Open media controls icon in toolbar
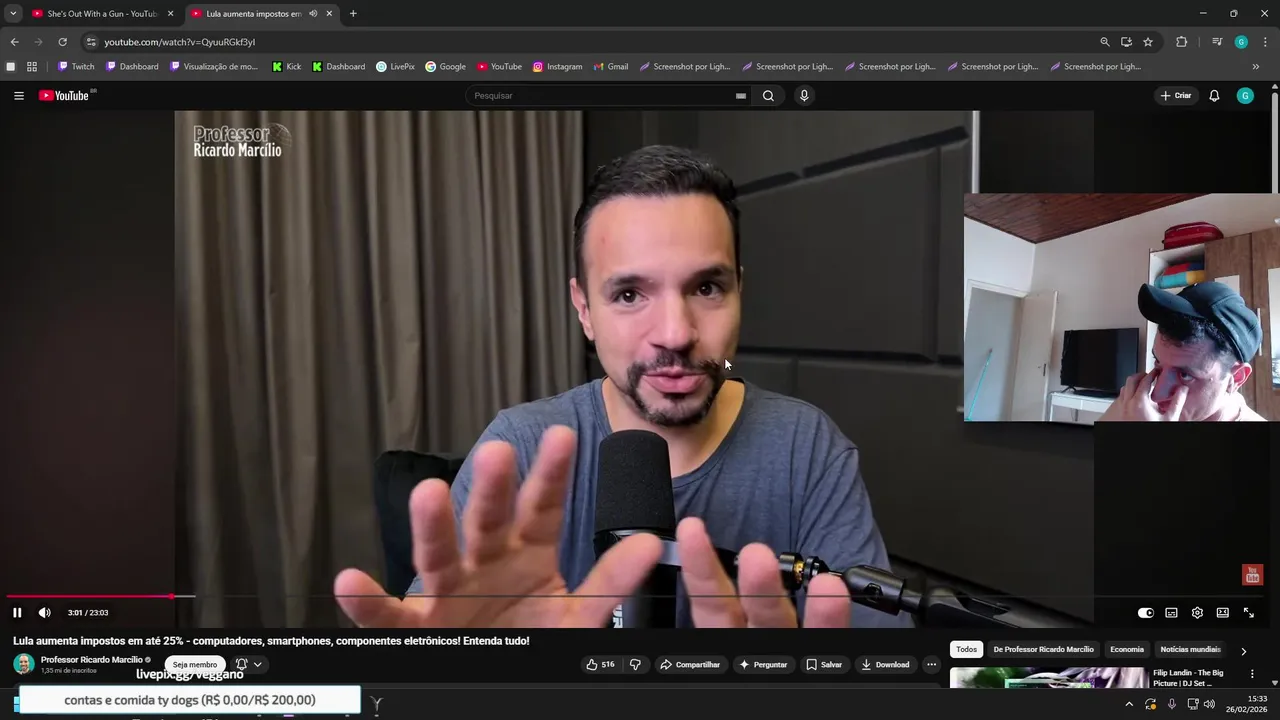Viewport: 1280px width, 720px height. [1217, 42]
